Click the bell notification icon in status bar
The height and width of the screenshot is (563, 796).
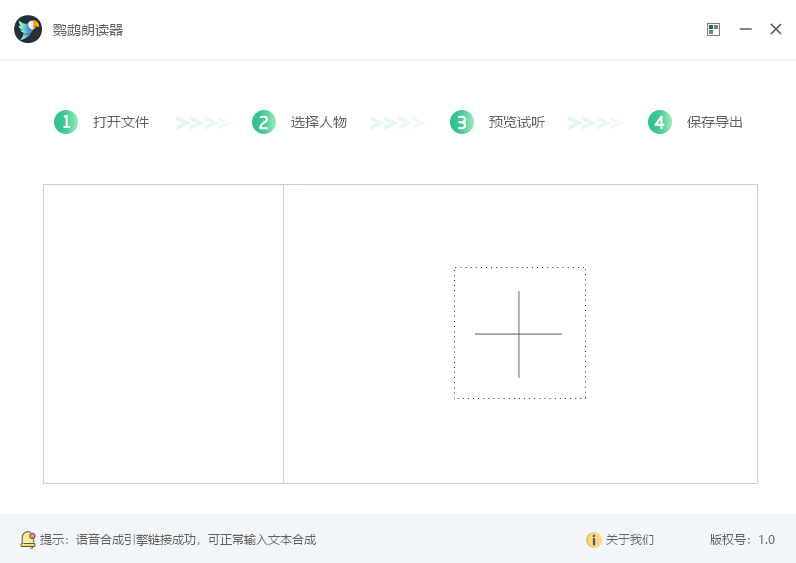pyautogui.click(x=28, y=539)
